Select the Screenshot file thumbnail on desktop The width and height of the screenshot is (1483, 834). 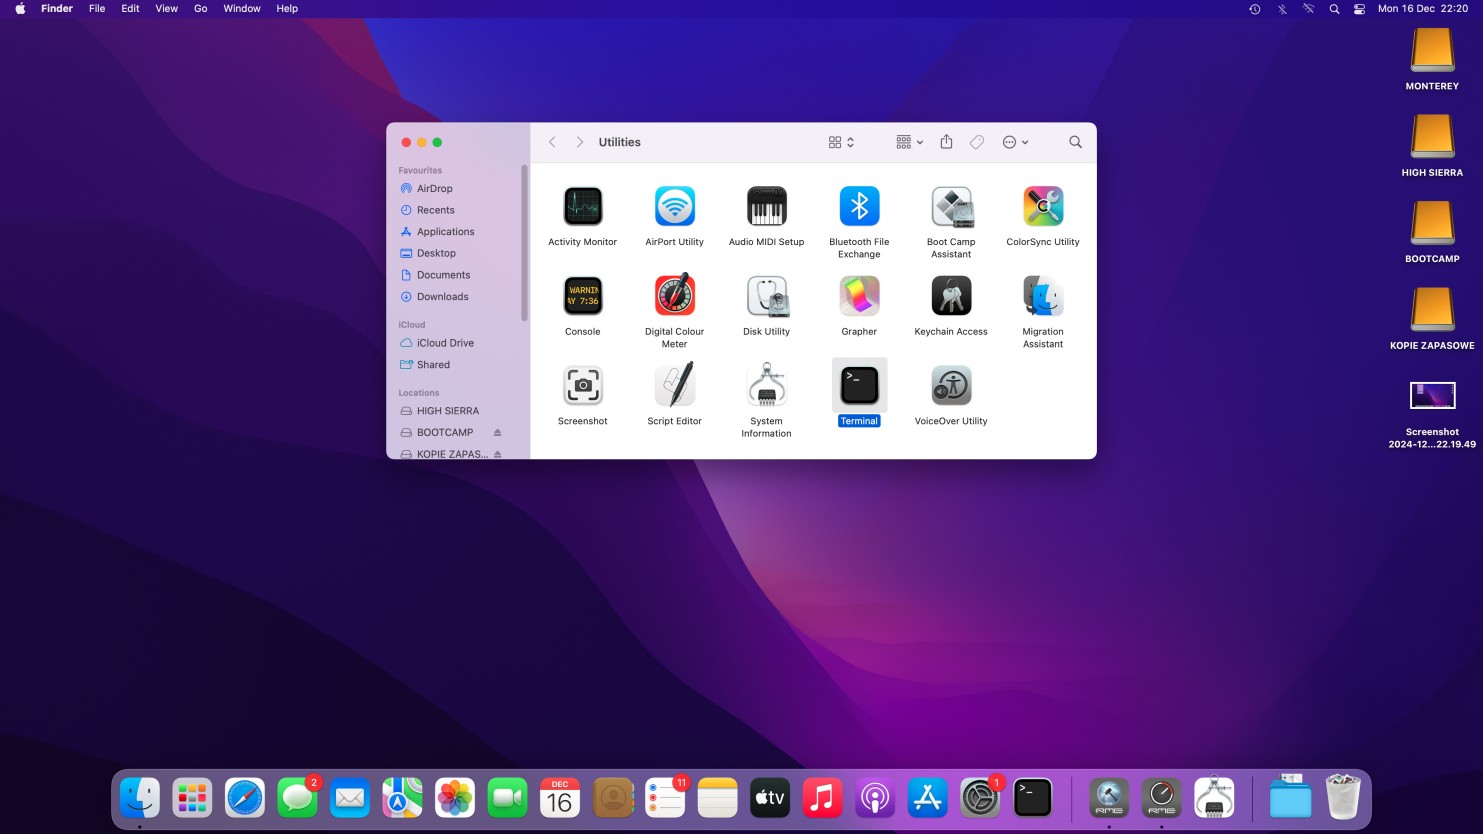click(1432, 395)
